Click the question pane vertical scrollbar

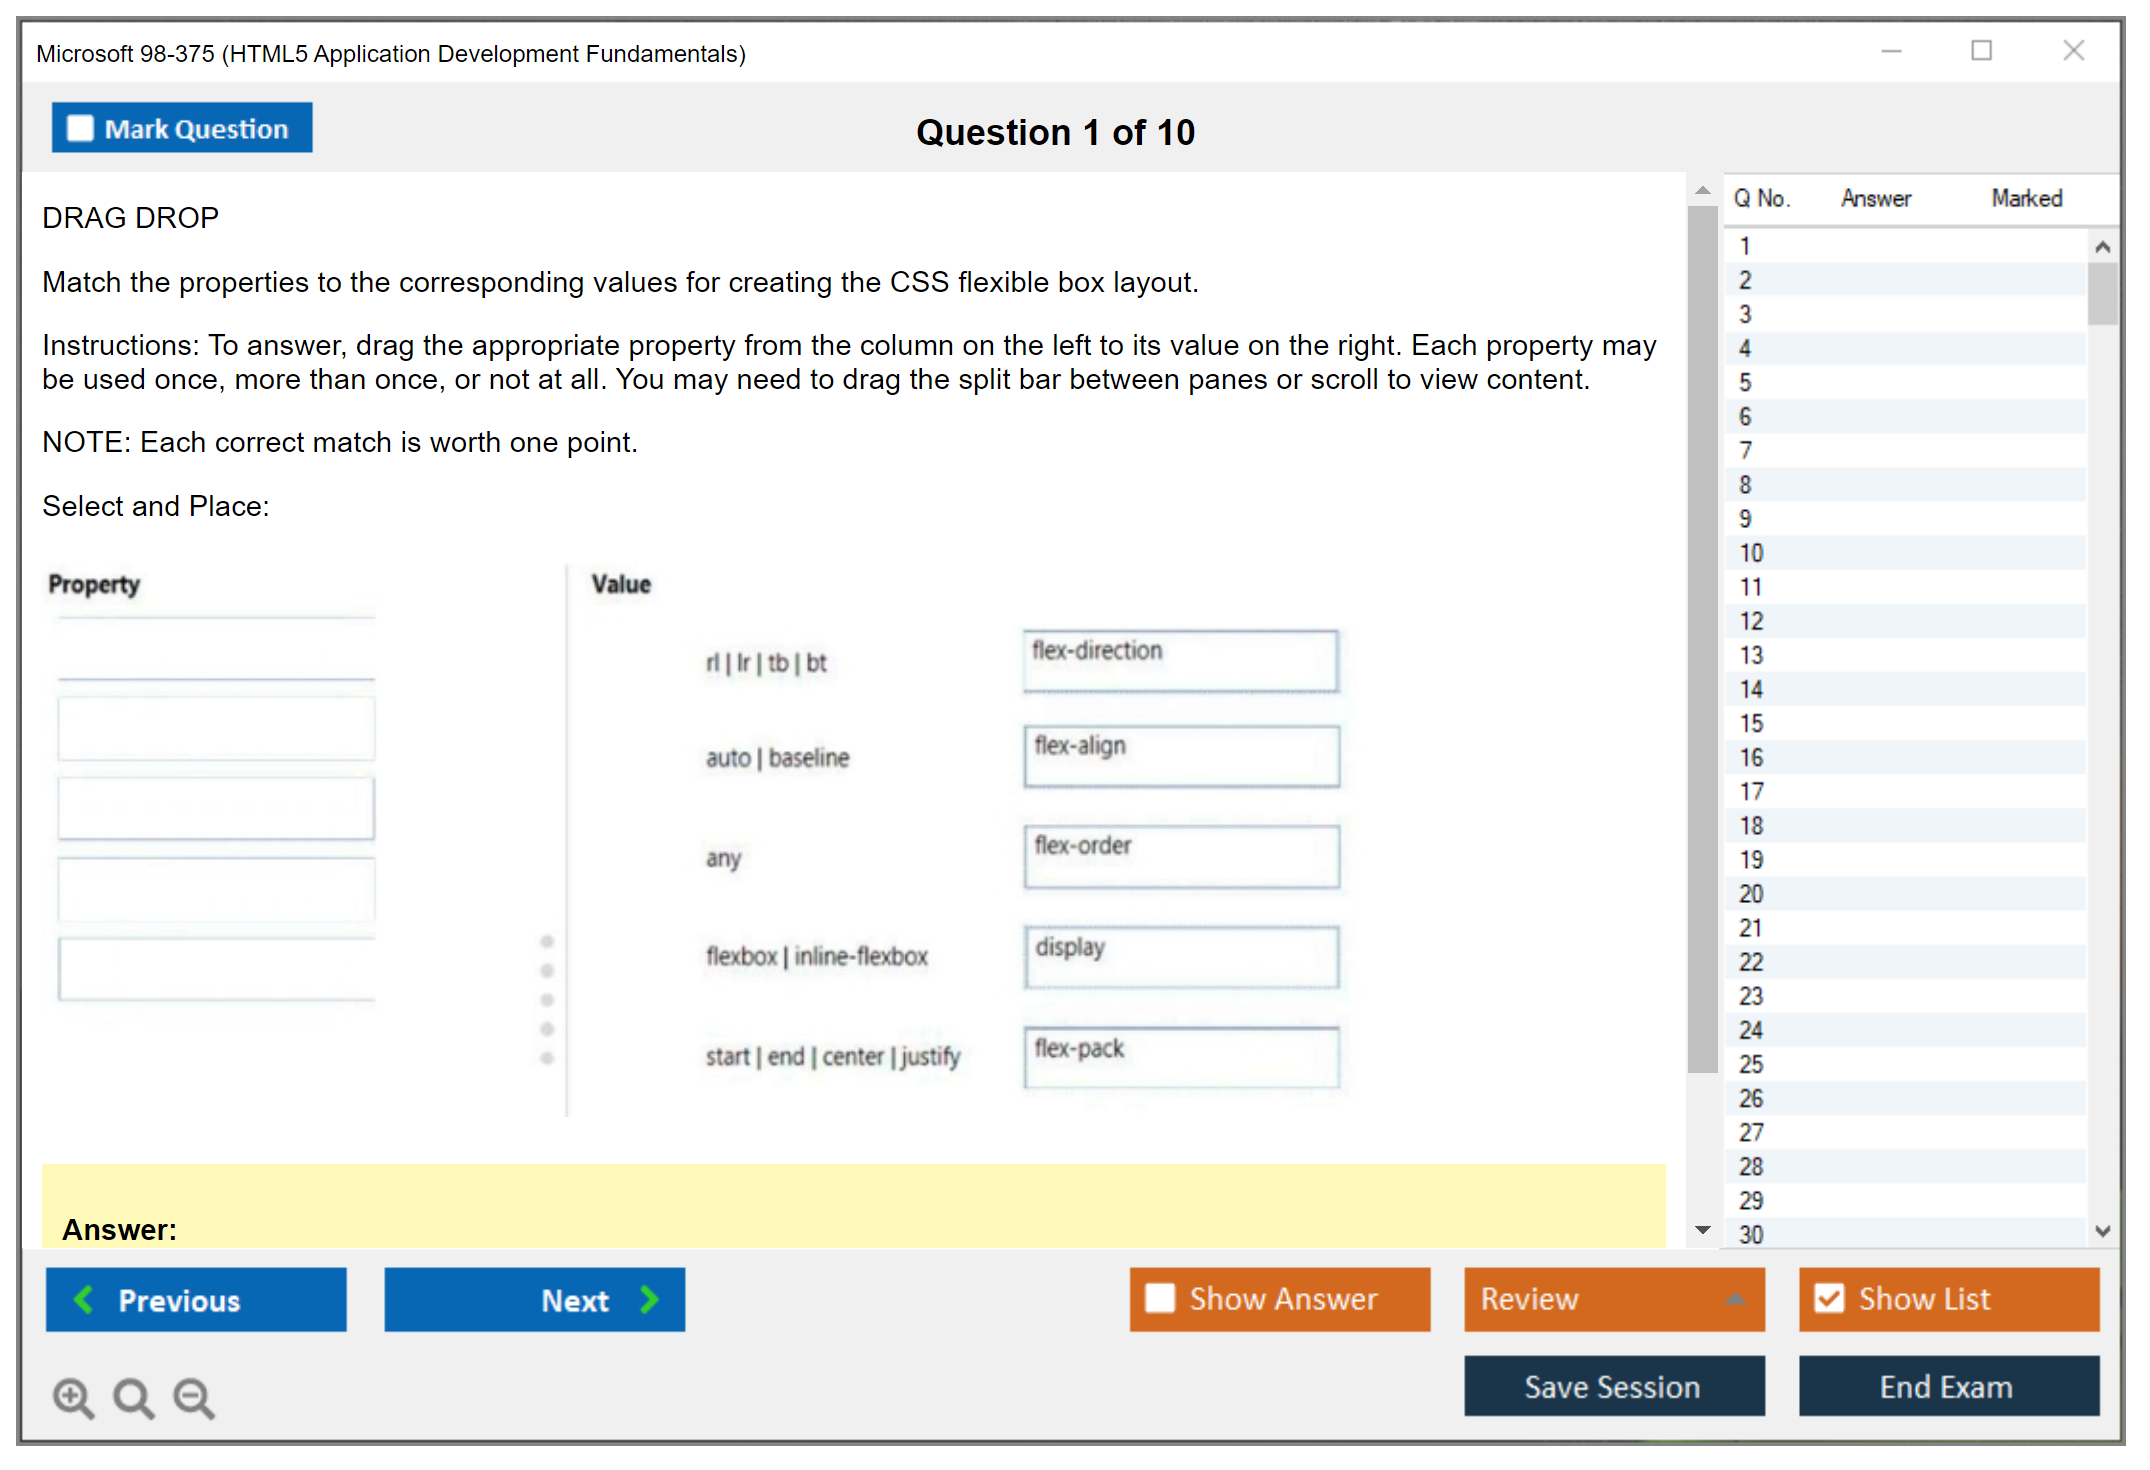click(x=1702, y=640)
